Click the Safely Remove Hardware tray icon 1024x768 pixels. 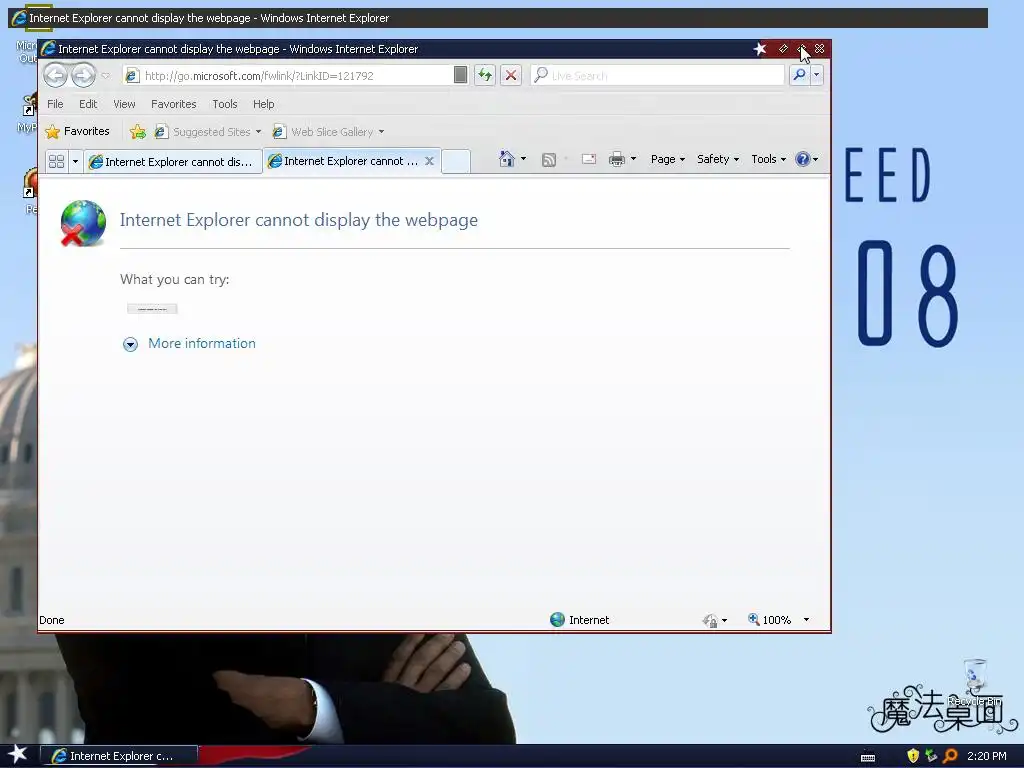tap(931, 756)
